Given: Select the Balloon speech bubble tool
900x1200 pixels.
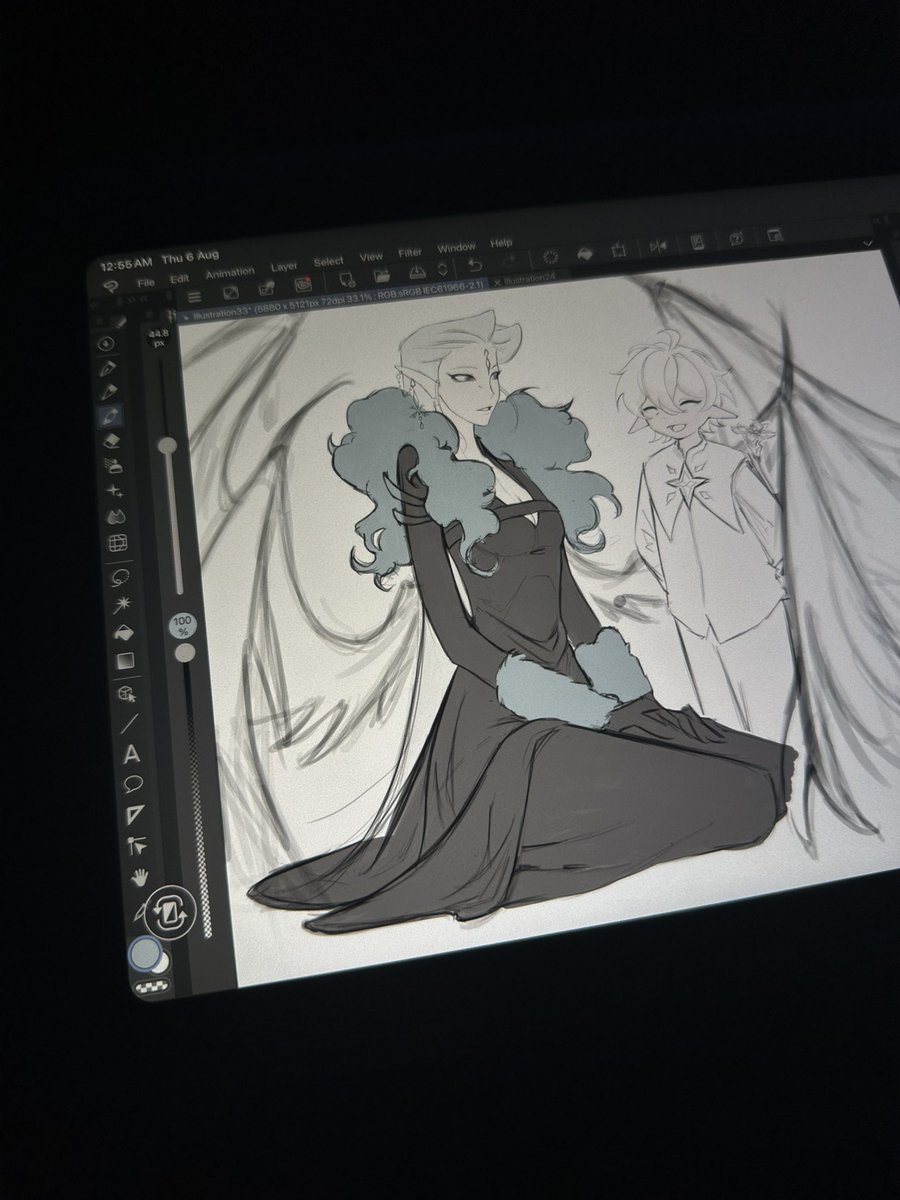Looking at the screenshot, I should (133, 784).
